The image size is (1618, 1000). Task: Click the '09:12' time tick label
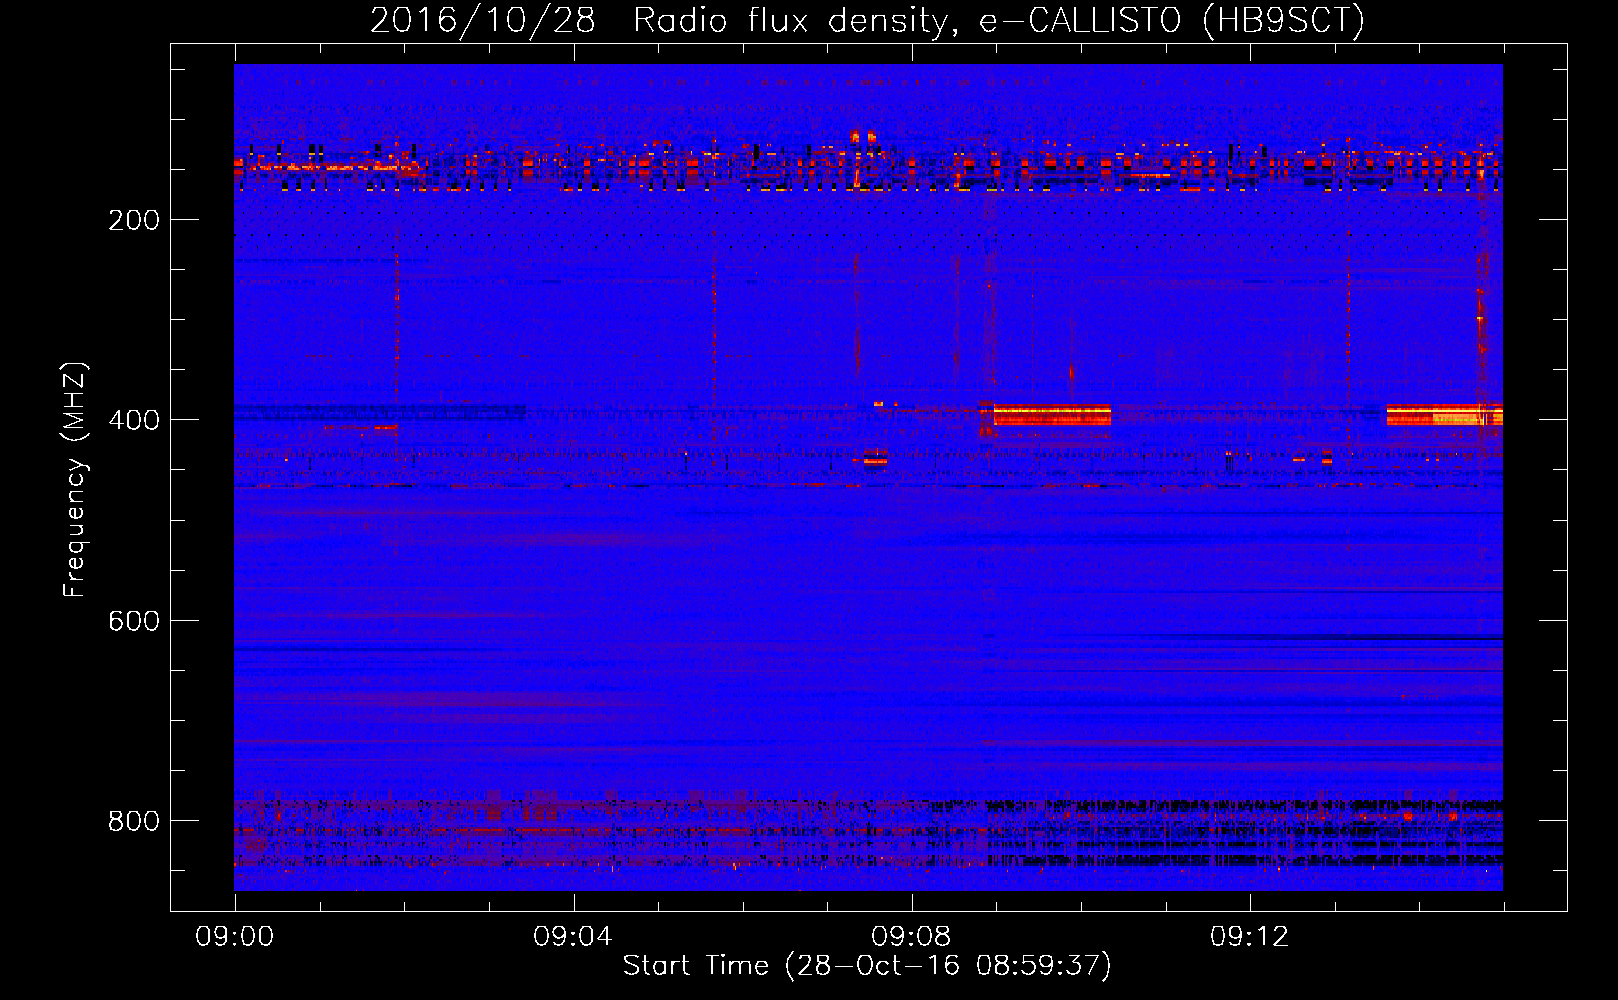(1249, 937)
